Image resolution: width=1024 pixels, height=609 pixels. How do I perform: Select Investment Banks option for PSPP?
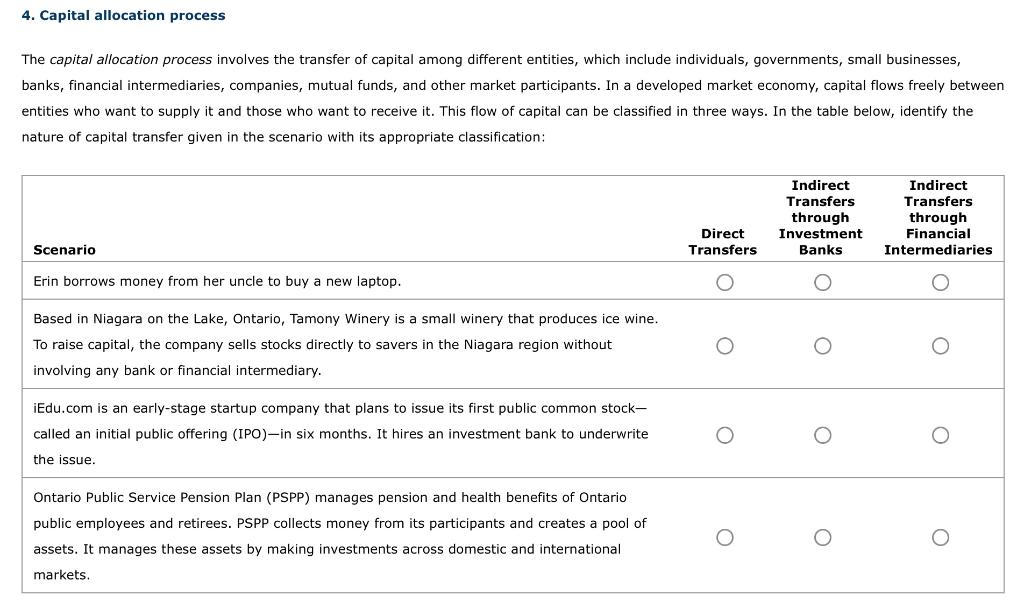tap(822, 537)
